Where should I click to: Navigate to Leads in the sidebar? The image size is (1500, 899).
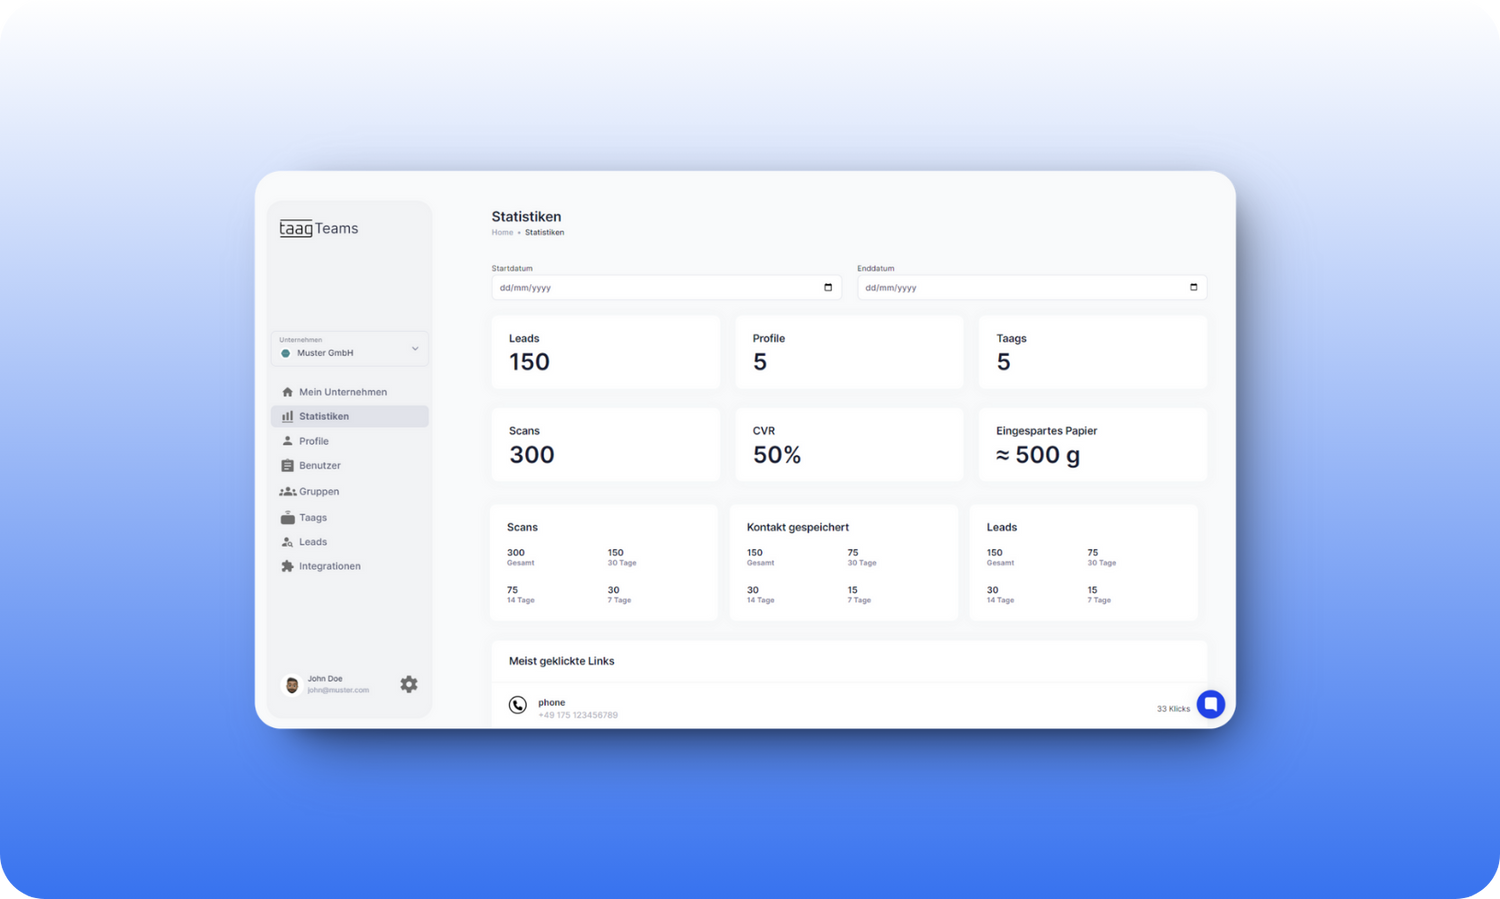pos(313,542)
